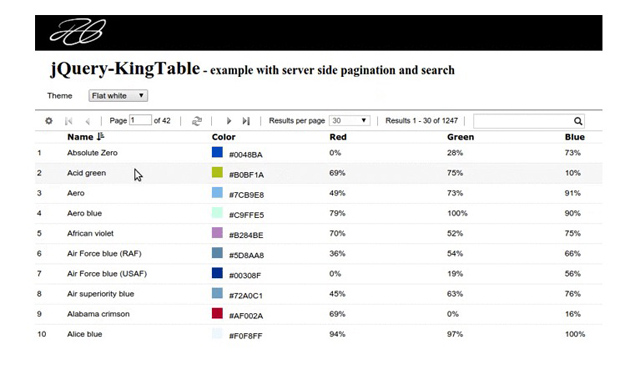This screenshot has height=375, width=625.
Task: Select the 'Aero blue' name cell
Action: point(85,213)
